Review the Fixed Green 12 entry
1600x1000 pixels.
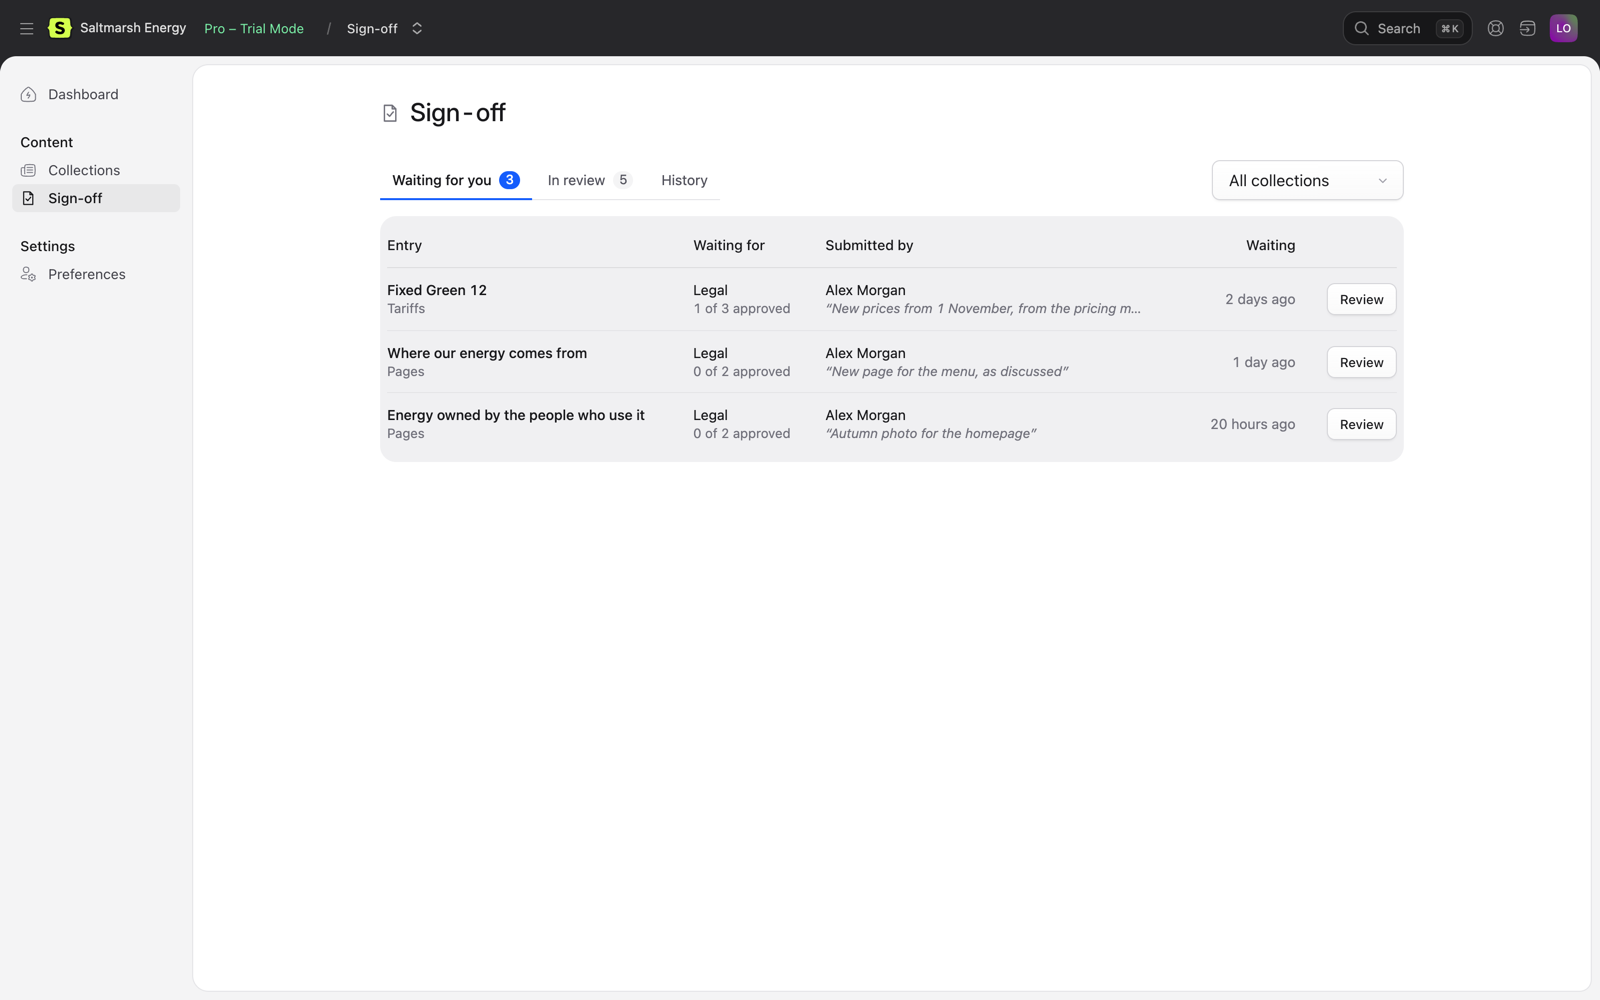(x=1361, y=300)
